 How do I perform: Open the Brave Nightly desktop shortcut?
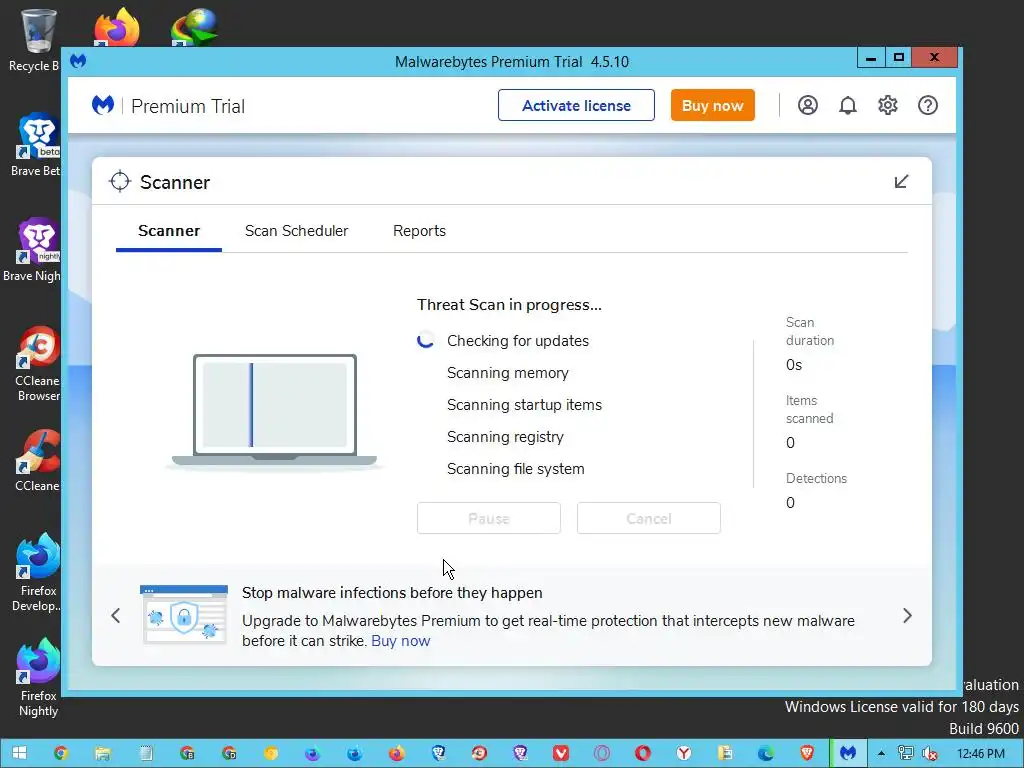[x=33, y=250]
